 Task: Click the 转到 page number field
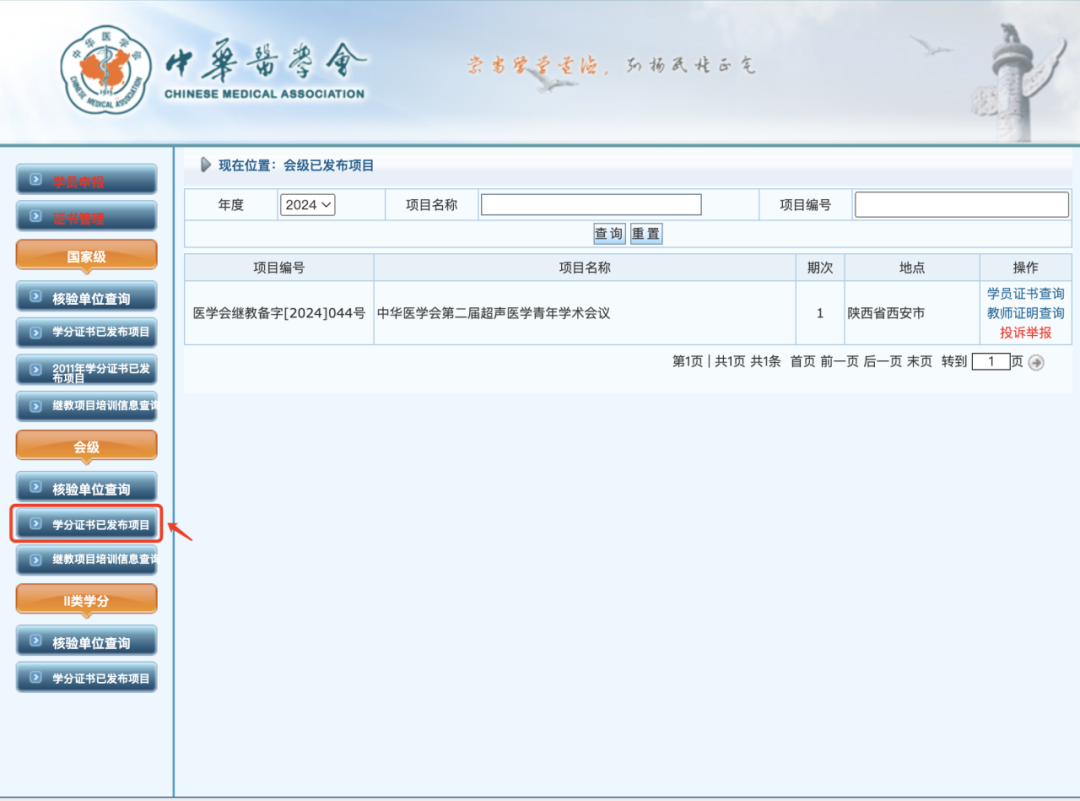(990, 362)
